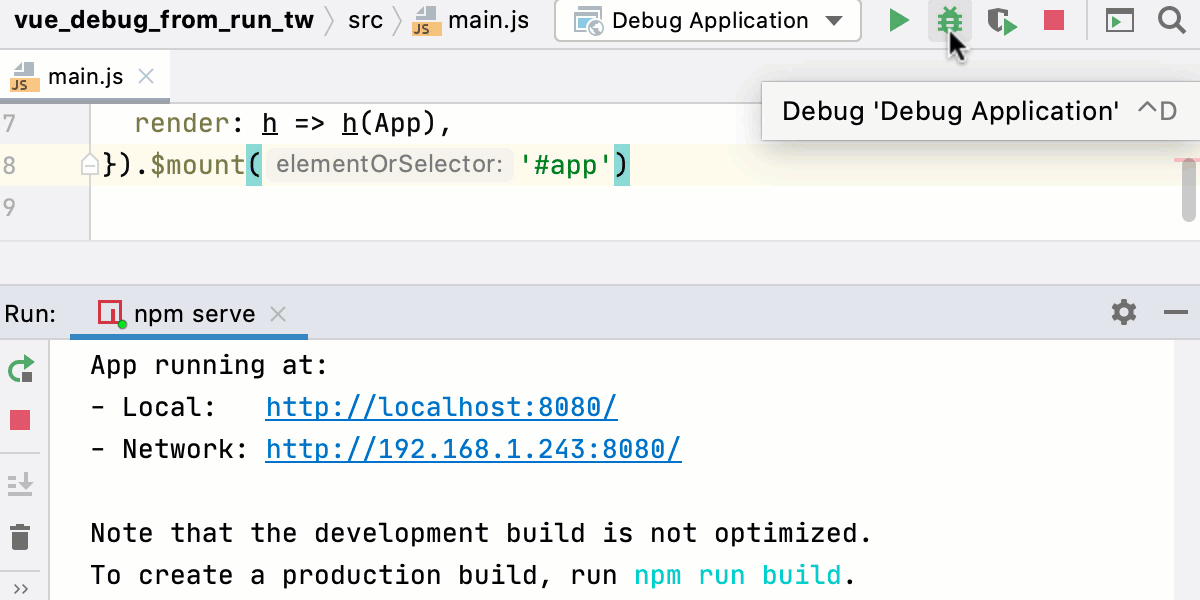Run the application with the green play icon
Viewport: 1200px width, 600px height.
(x=897, y=20)
